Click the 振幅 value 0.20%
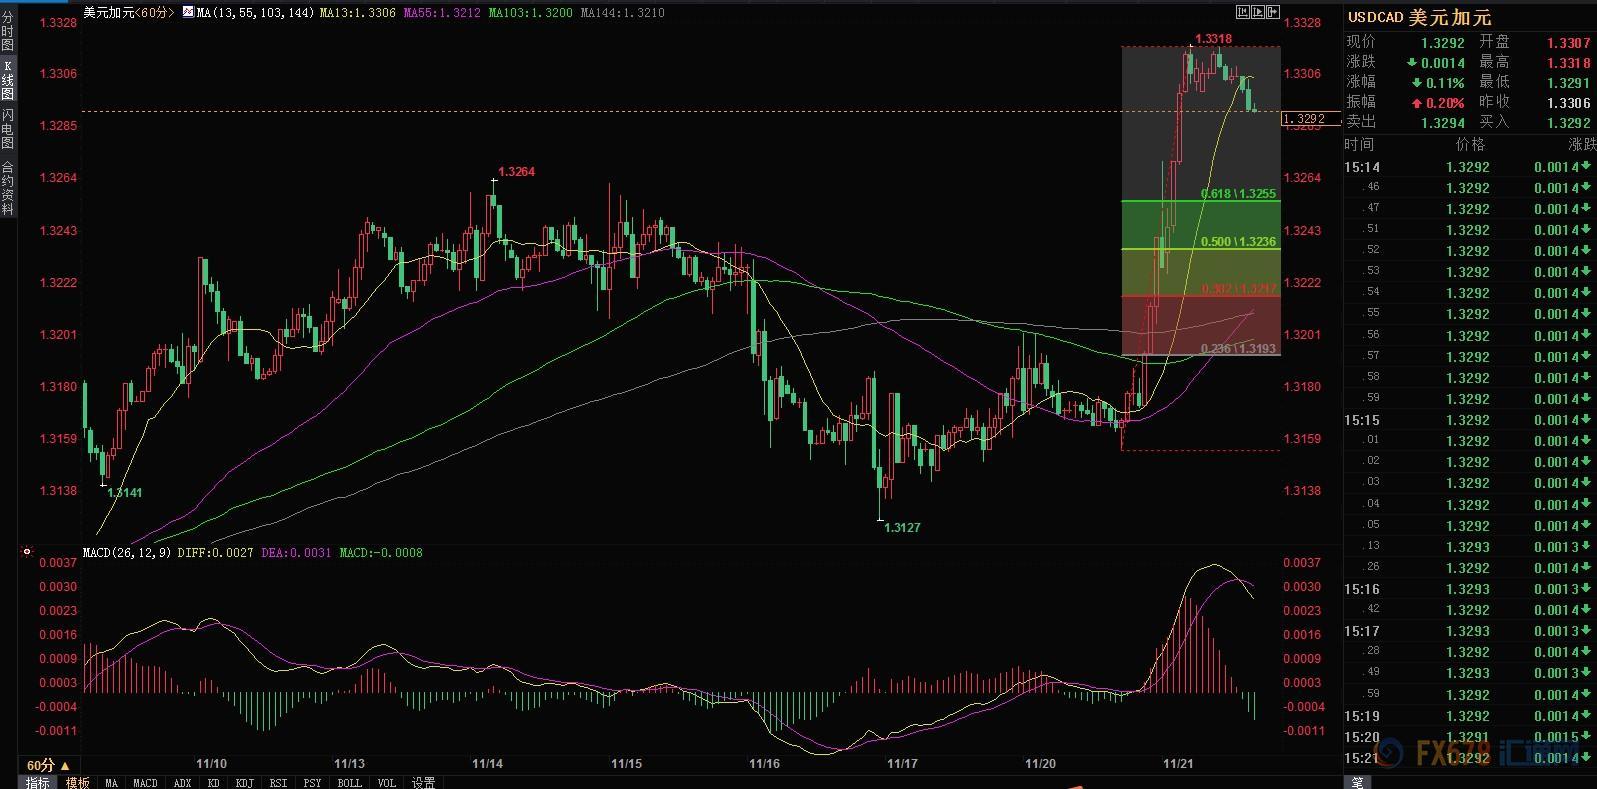This screenshot has width=1597, height=789. [x=1437, y=103]
